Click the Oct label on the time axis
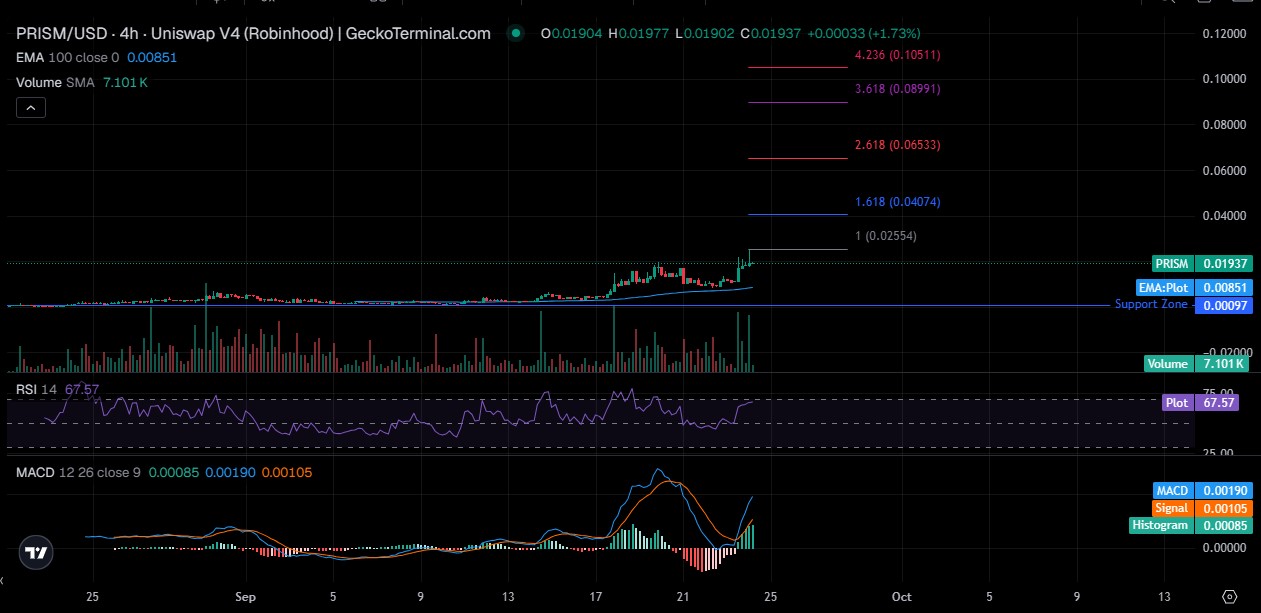Viewport: 1261px width, 613px height. (901, 597)
